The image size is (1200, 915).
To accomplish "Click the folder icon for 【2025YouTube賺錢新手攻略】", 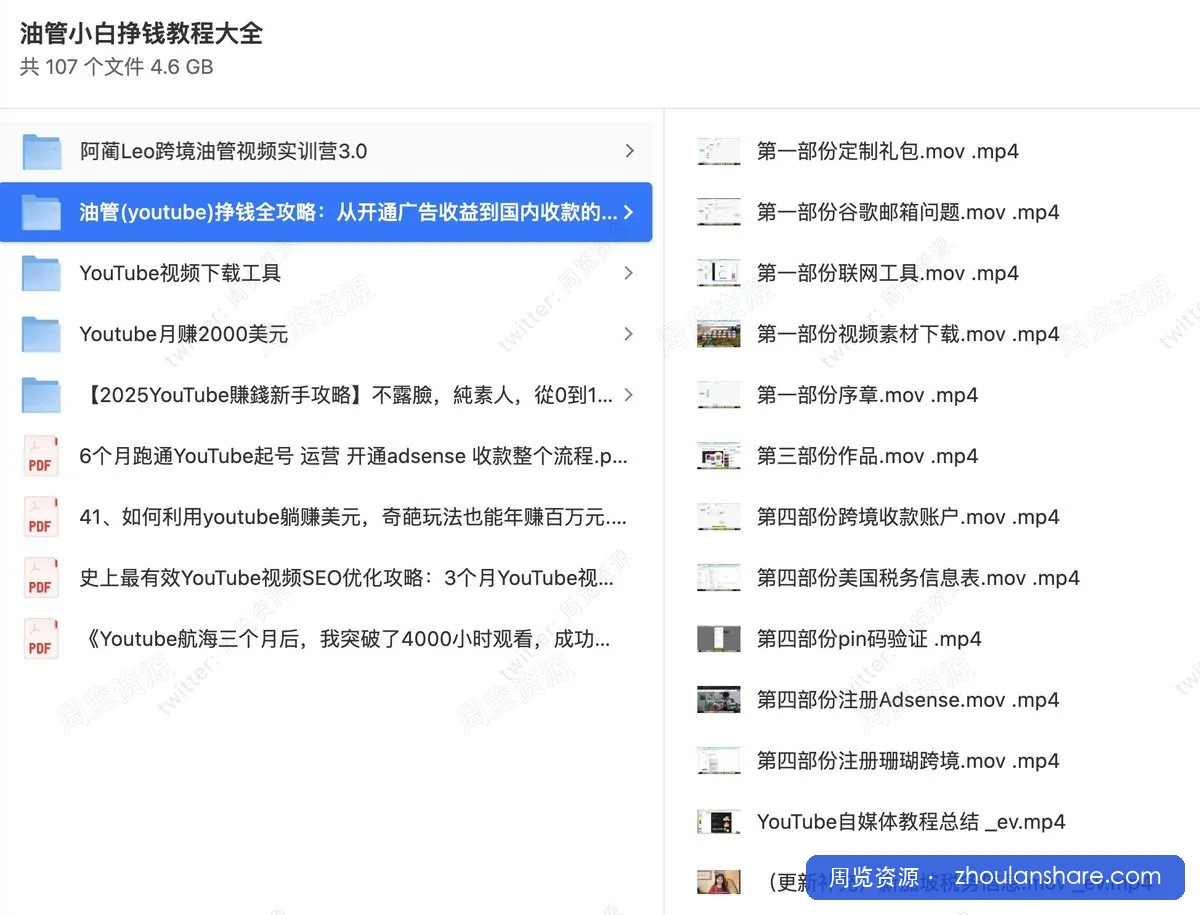I will 41,395.
